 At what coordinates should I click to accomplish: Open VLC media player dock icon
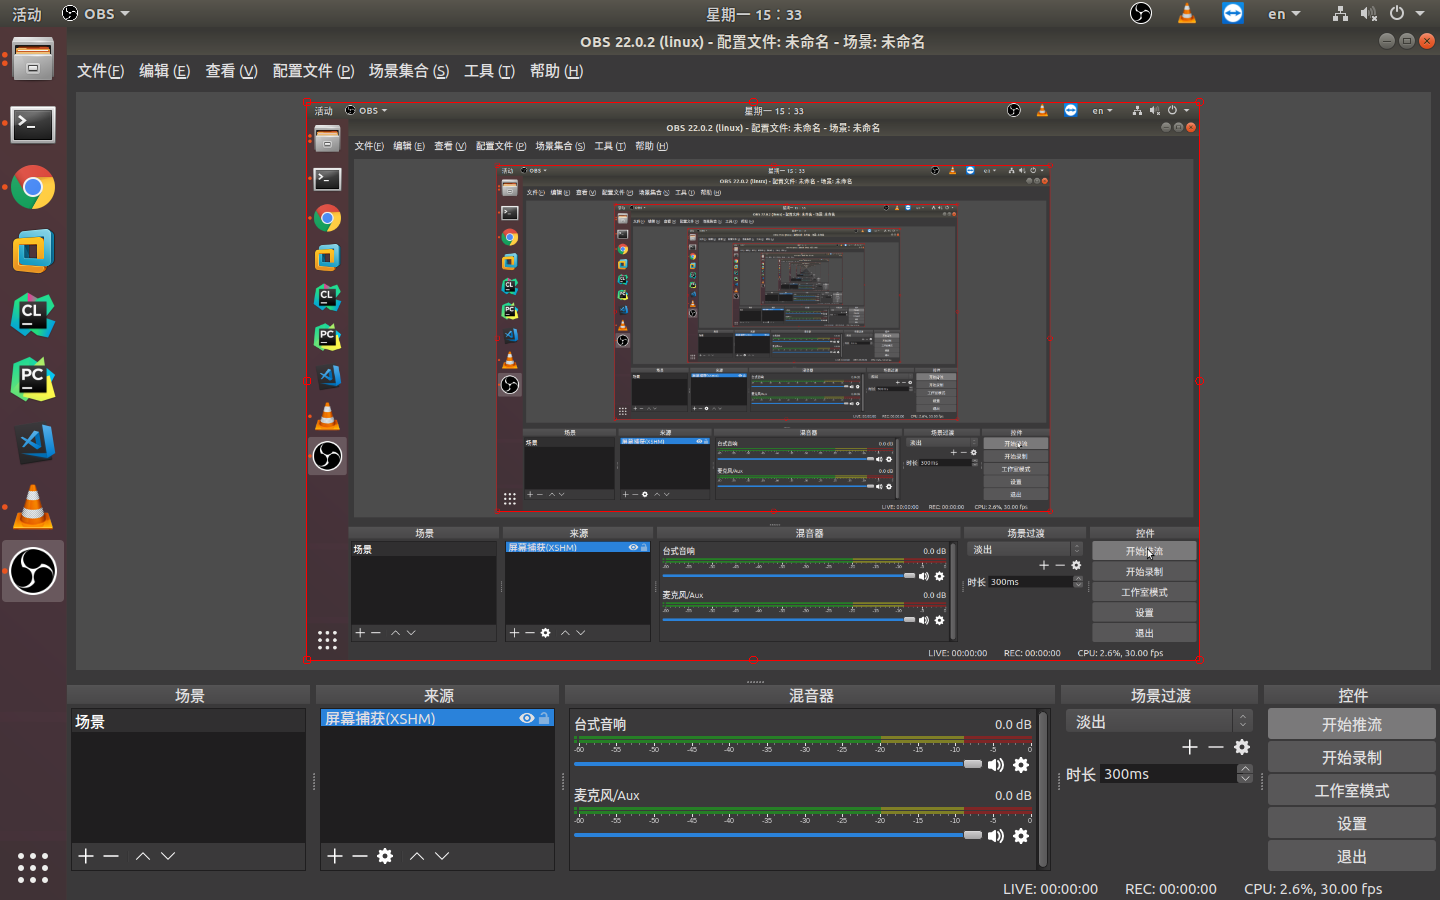[x=33, y=507]
